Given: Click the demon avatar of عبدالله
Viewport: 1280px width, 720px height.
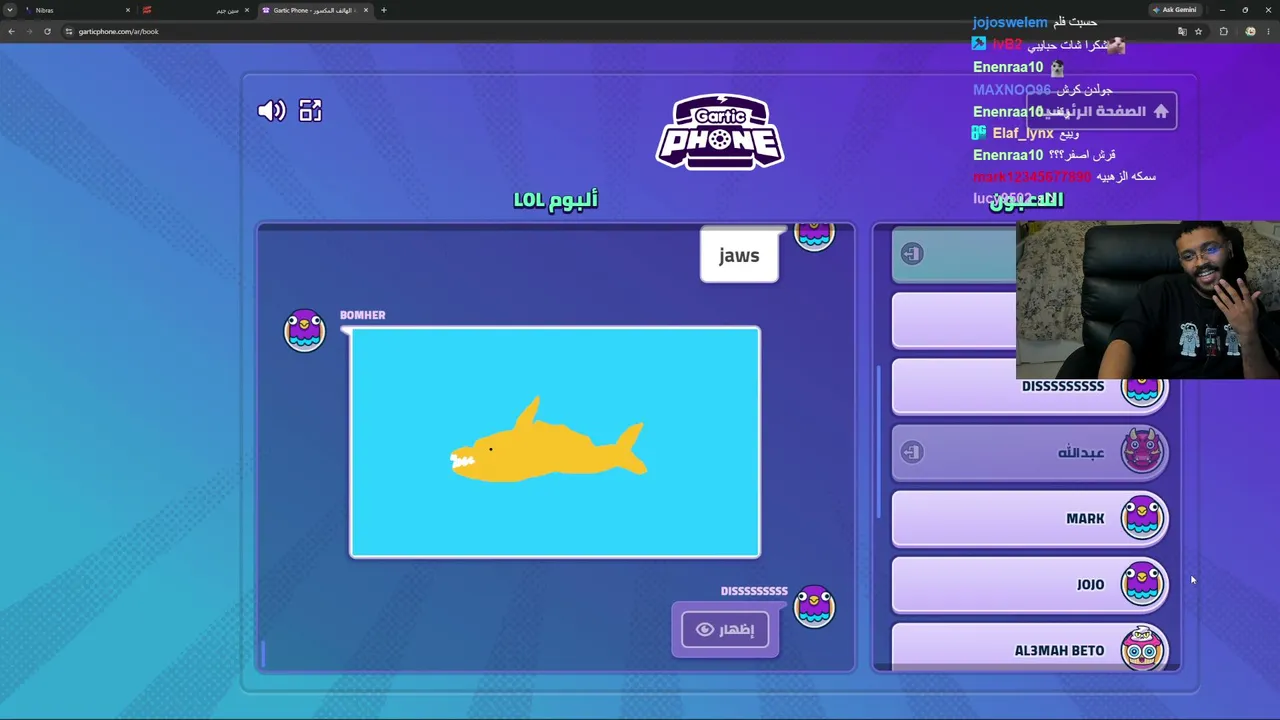Looking at the screenshot, I should (x=1143, y=451).
